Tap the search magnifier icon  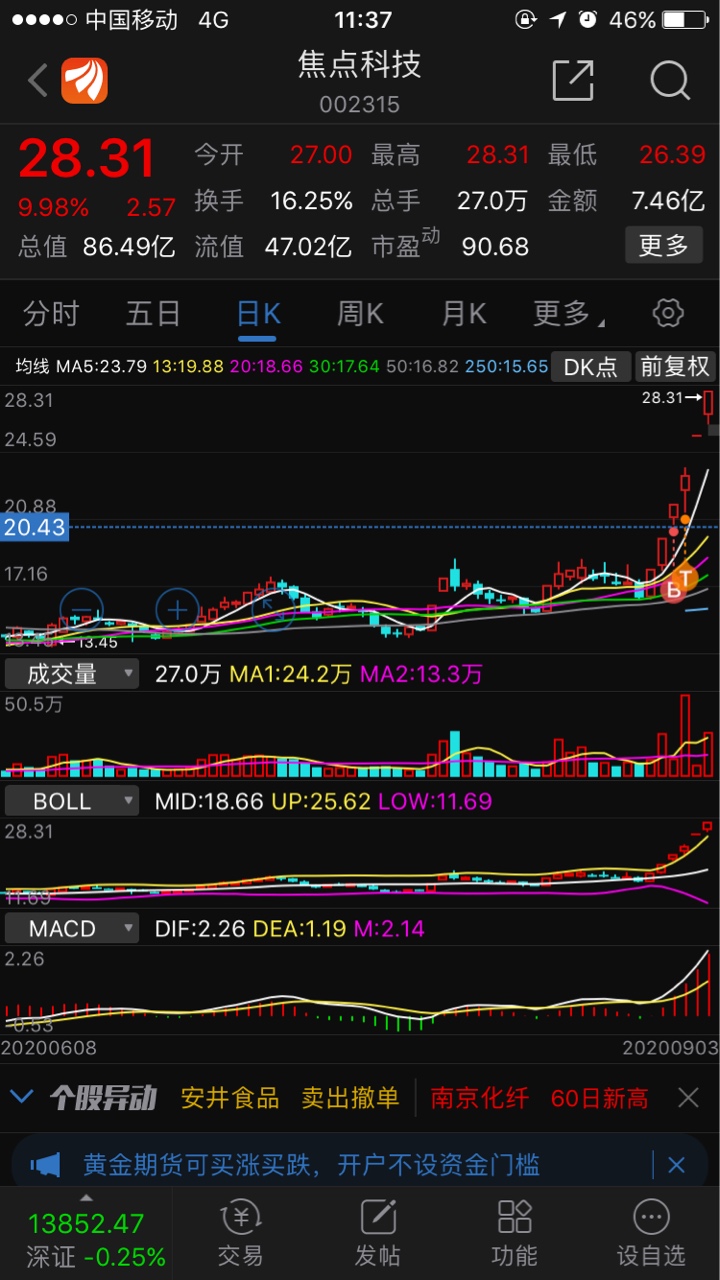click(669, 81)
